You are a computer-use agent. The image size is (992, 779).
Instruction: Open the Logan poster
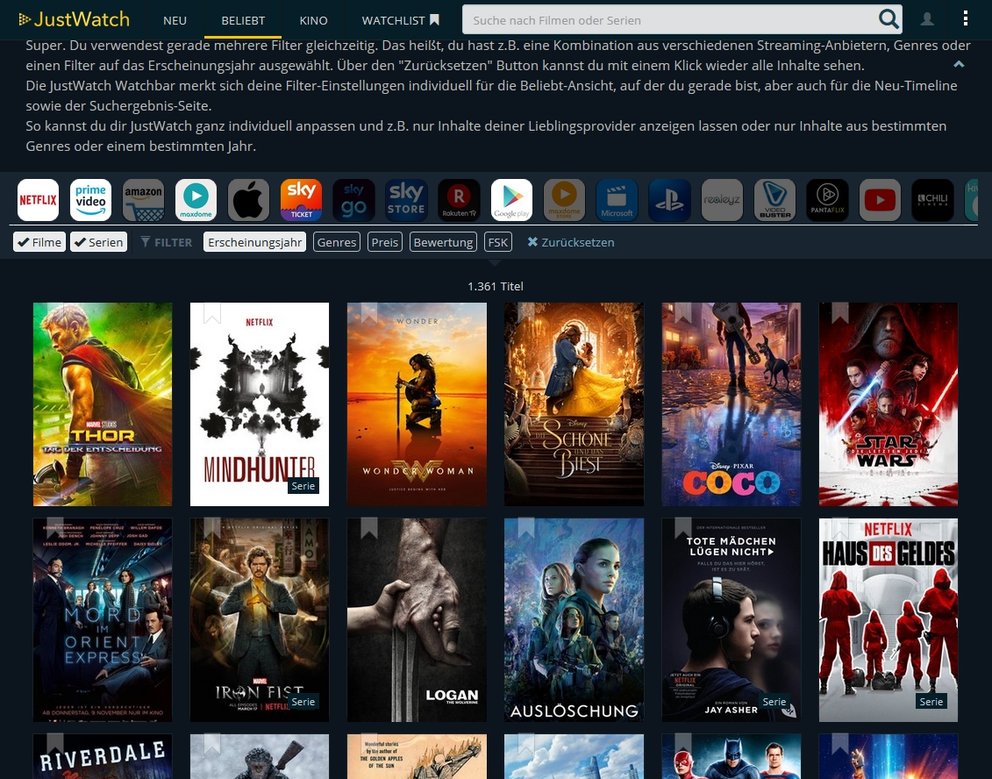417,620
